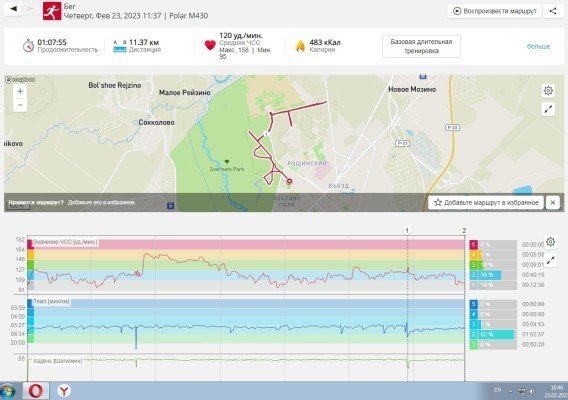Image resolution: width=568 pixels, height=400 pixels.
Task: Click heart rate zone 4 bar
Action: pyautogui.click(x=493, y=255)
